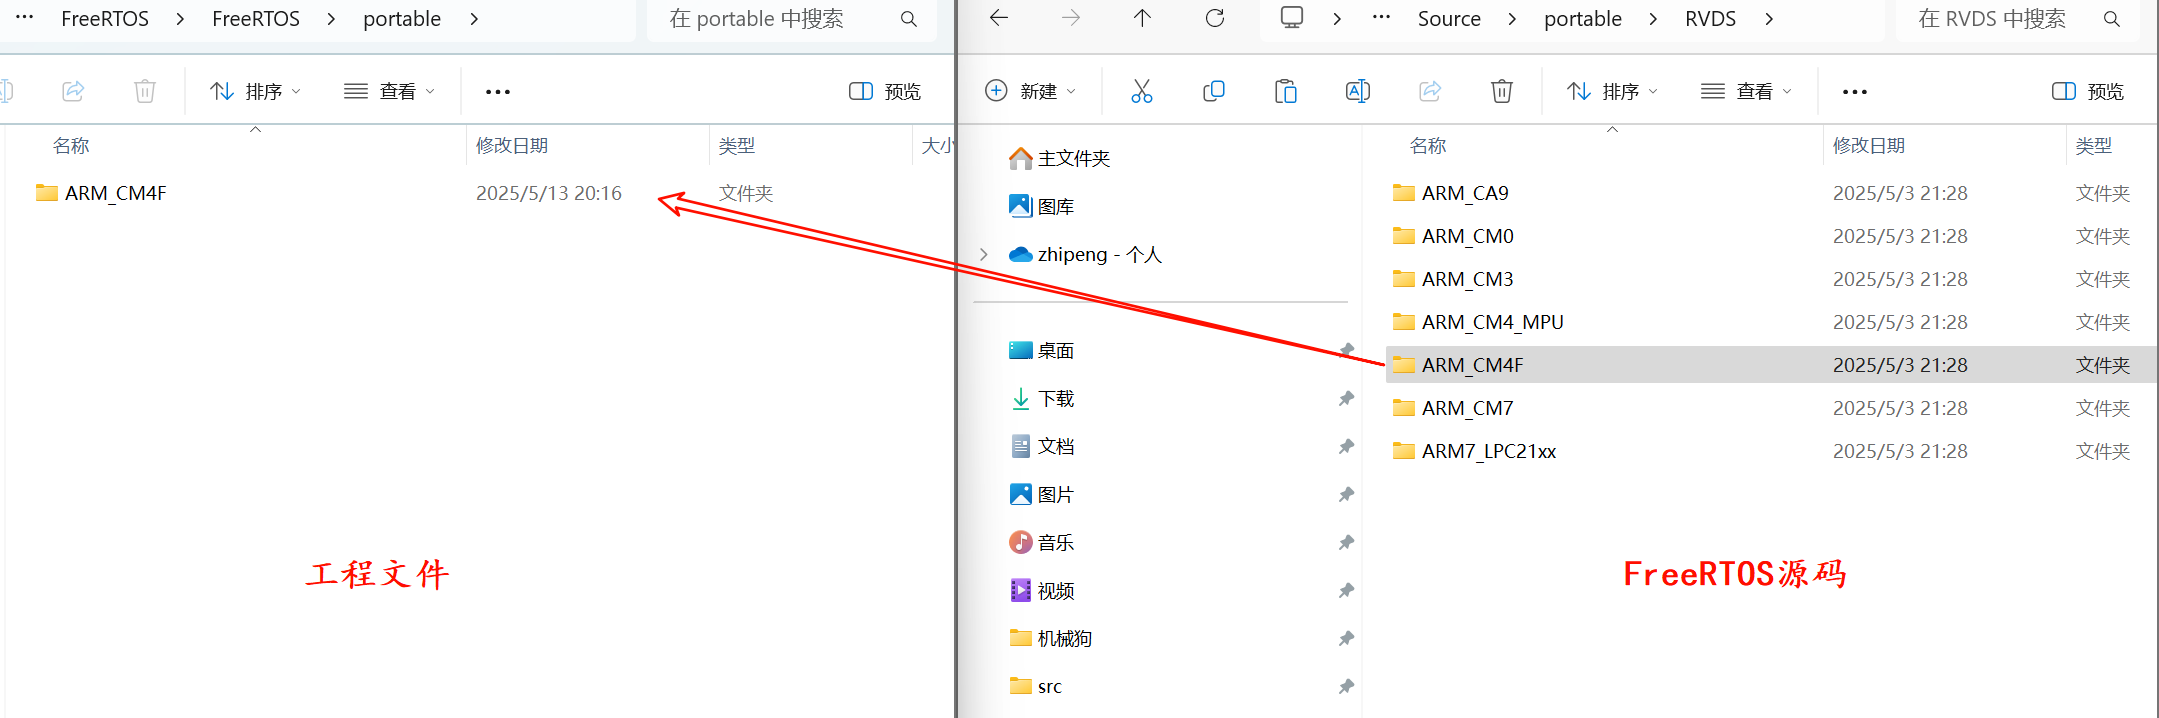Go up one folder level in RVDS window

(1143, 18)
